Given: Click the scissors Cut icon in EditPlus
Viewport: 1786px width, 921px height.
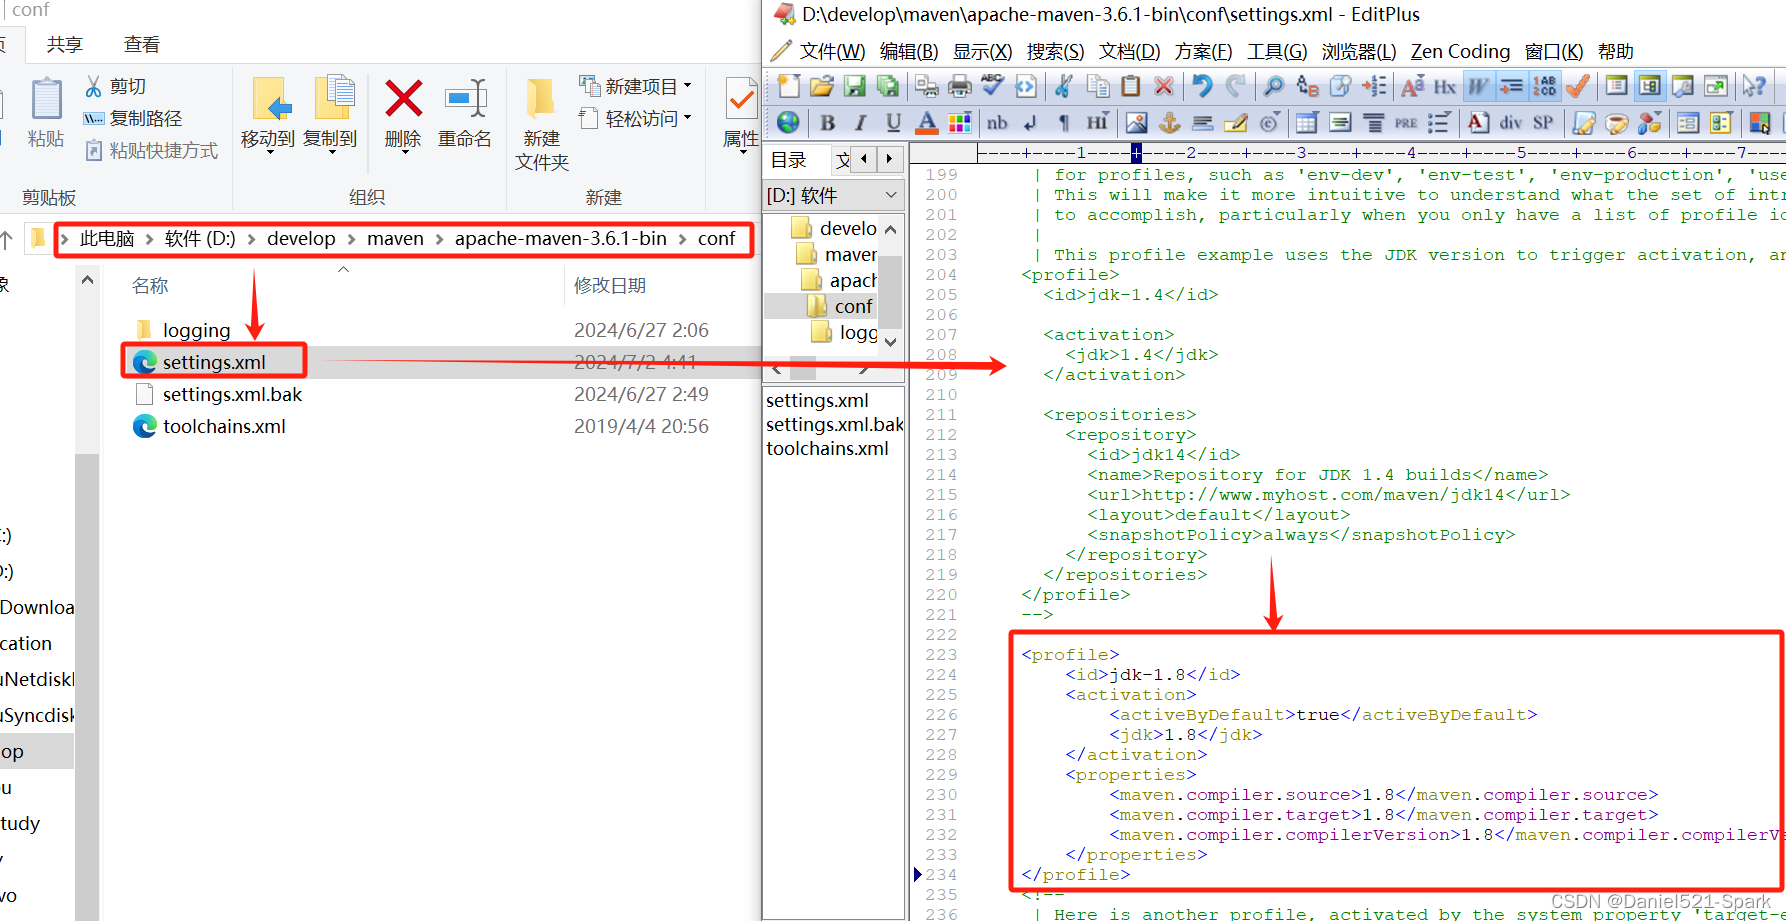Looking at the screenshot, I should (x=1064, y=87).
